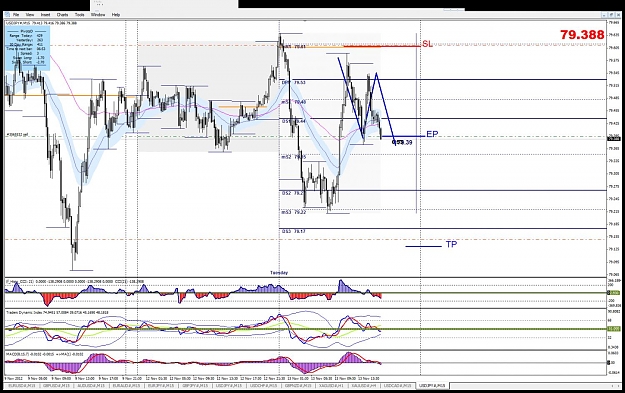Restore the chart child window

point(611,15)
